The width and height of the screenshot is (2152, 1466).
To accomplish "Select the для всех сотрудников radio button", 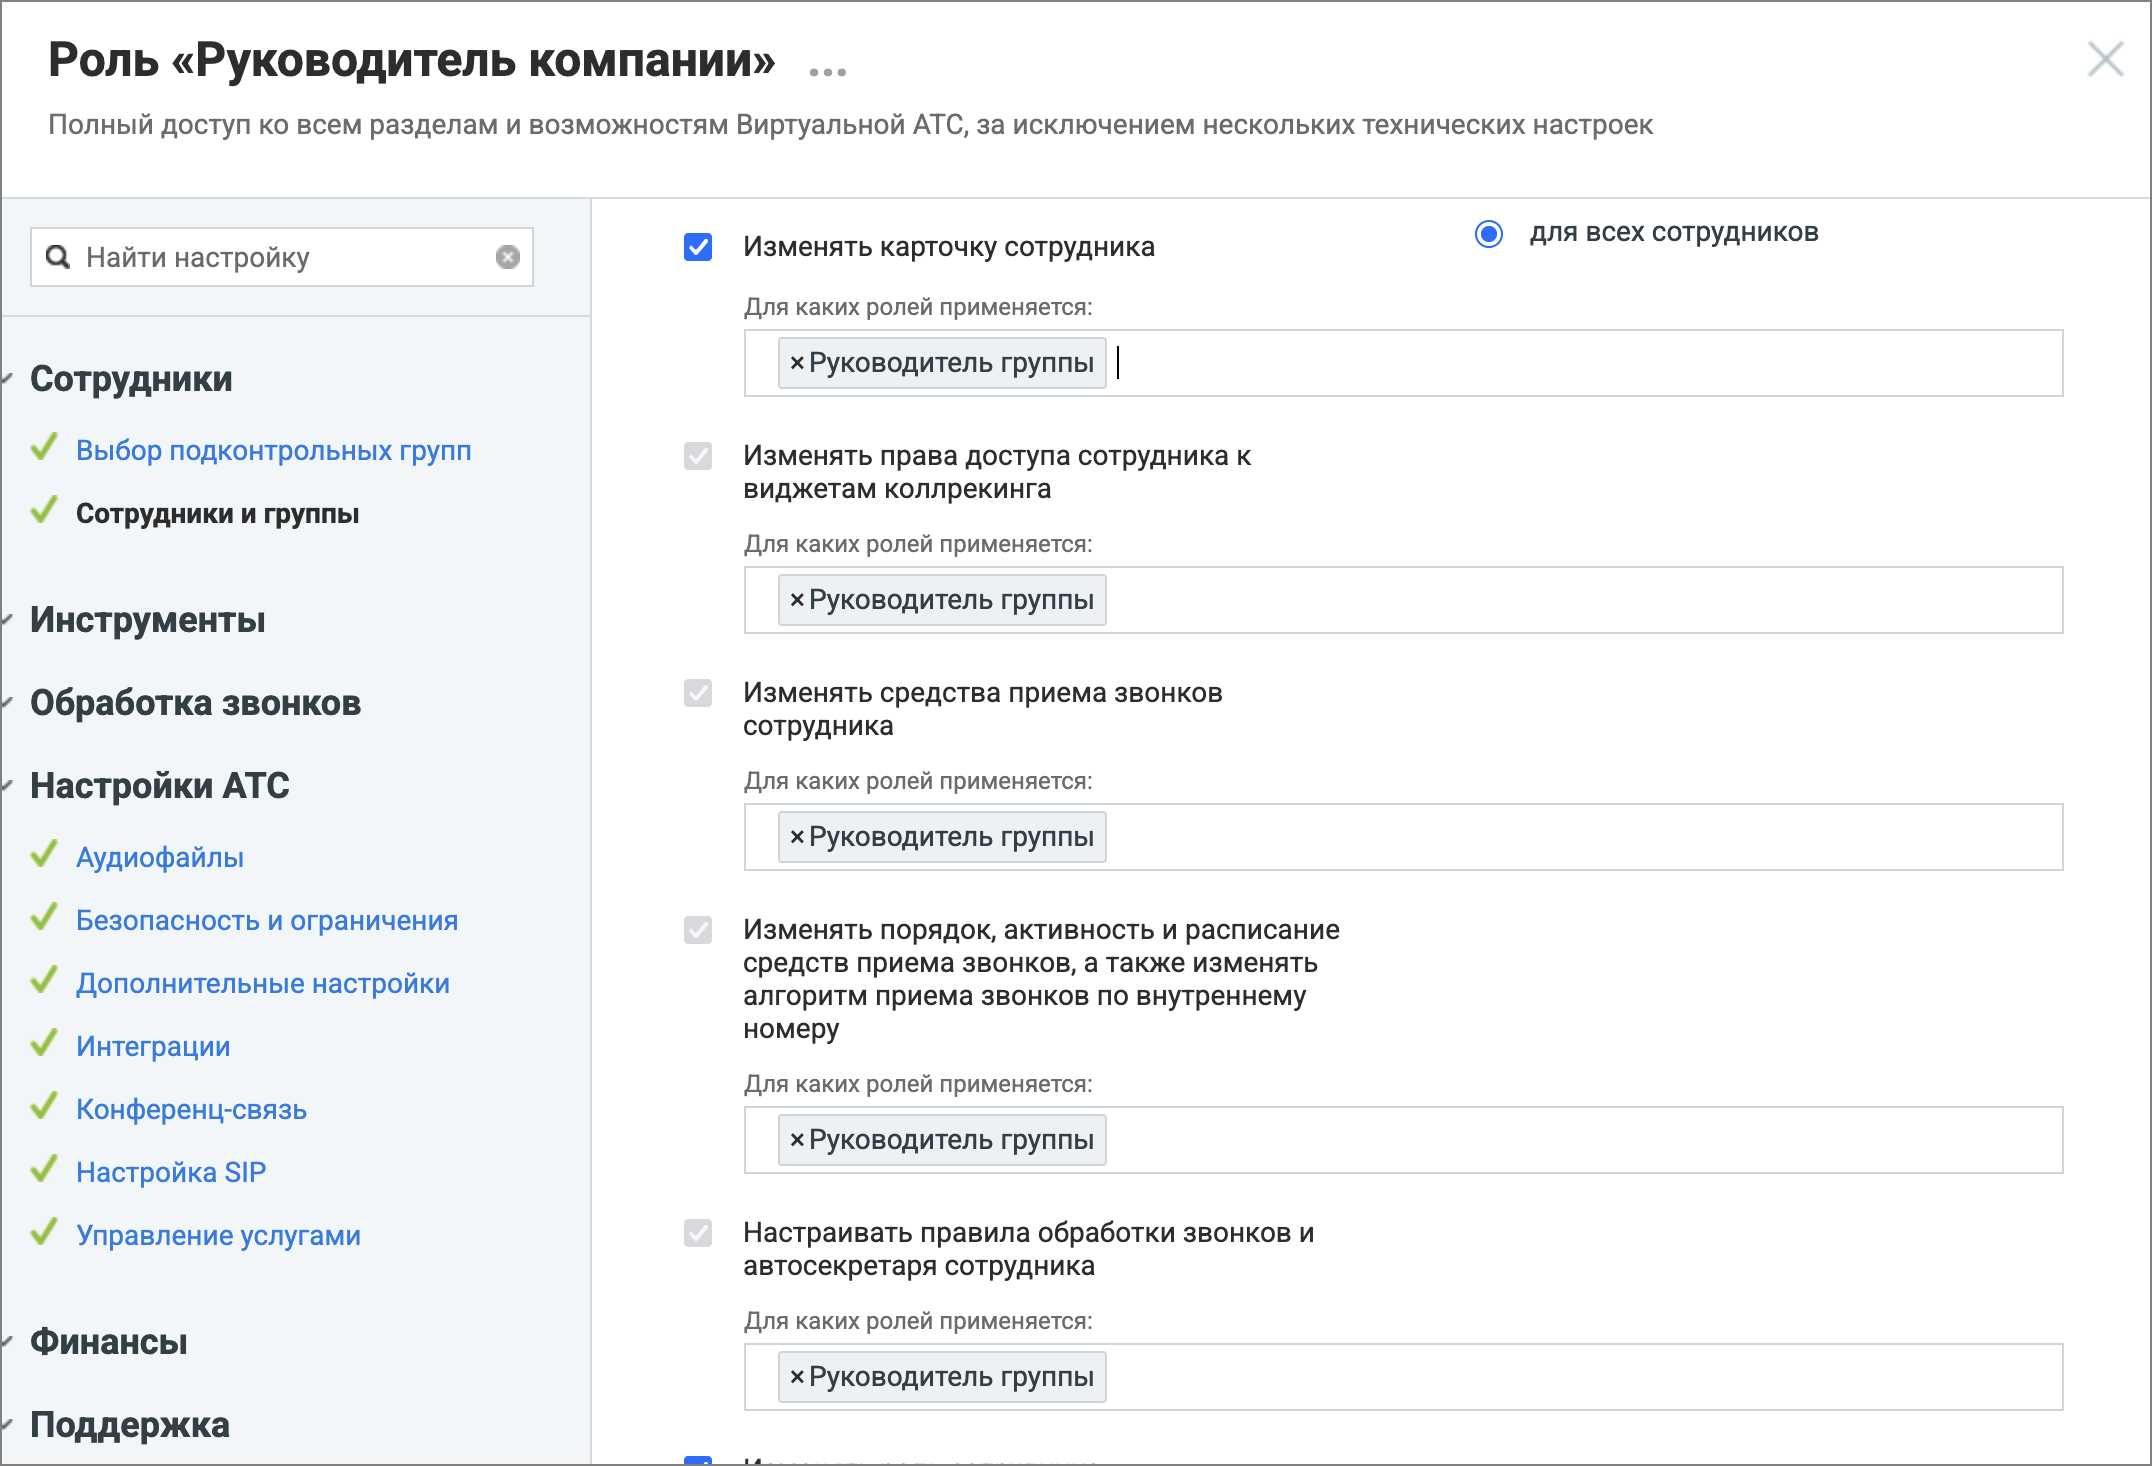I will click(x=1489, y=234).
